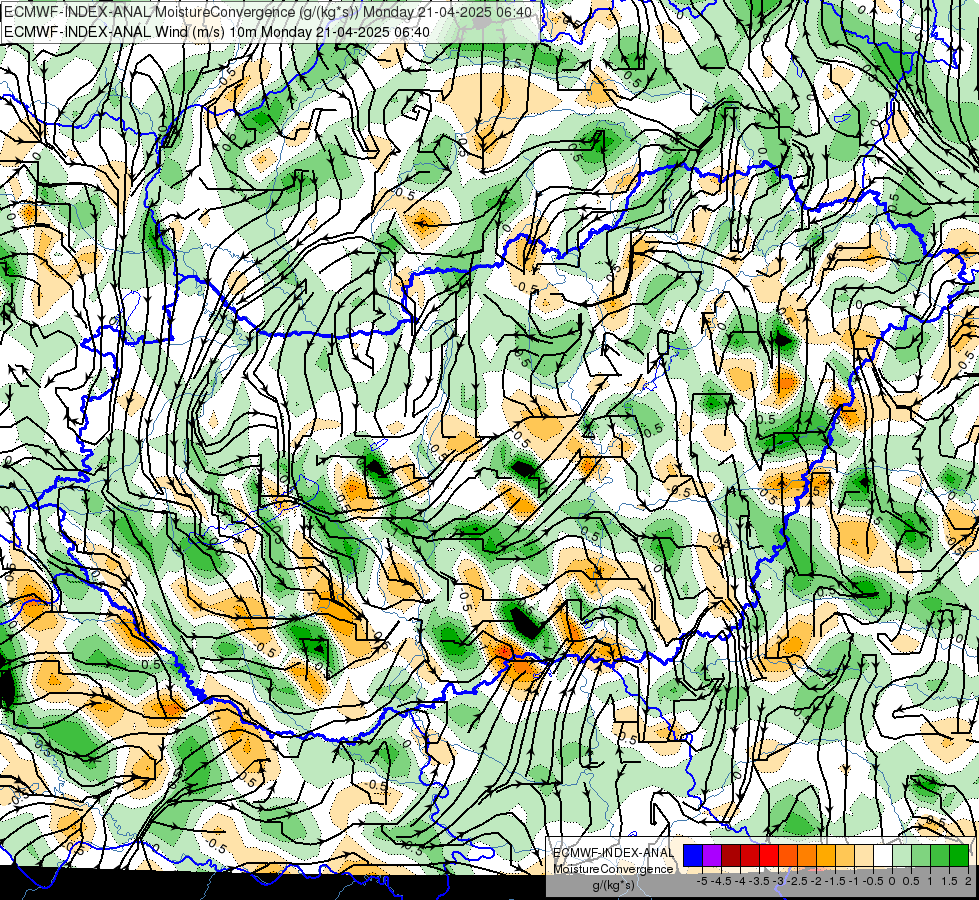The image size is (979, 900).
Task: Click the 1.5 legend scale value
Action: pos(950,881)
